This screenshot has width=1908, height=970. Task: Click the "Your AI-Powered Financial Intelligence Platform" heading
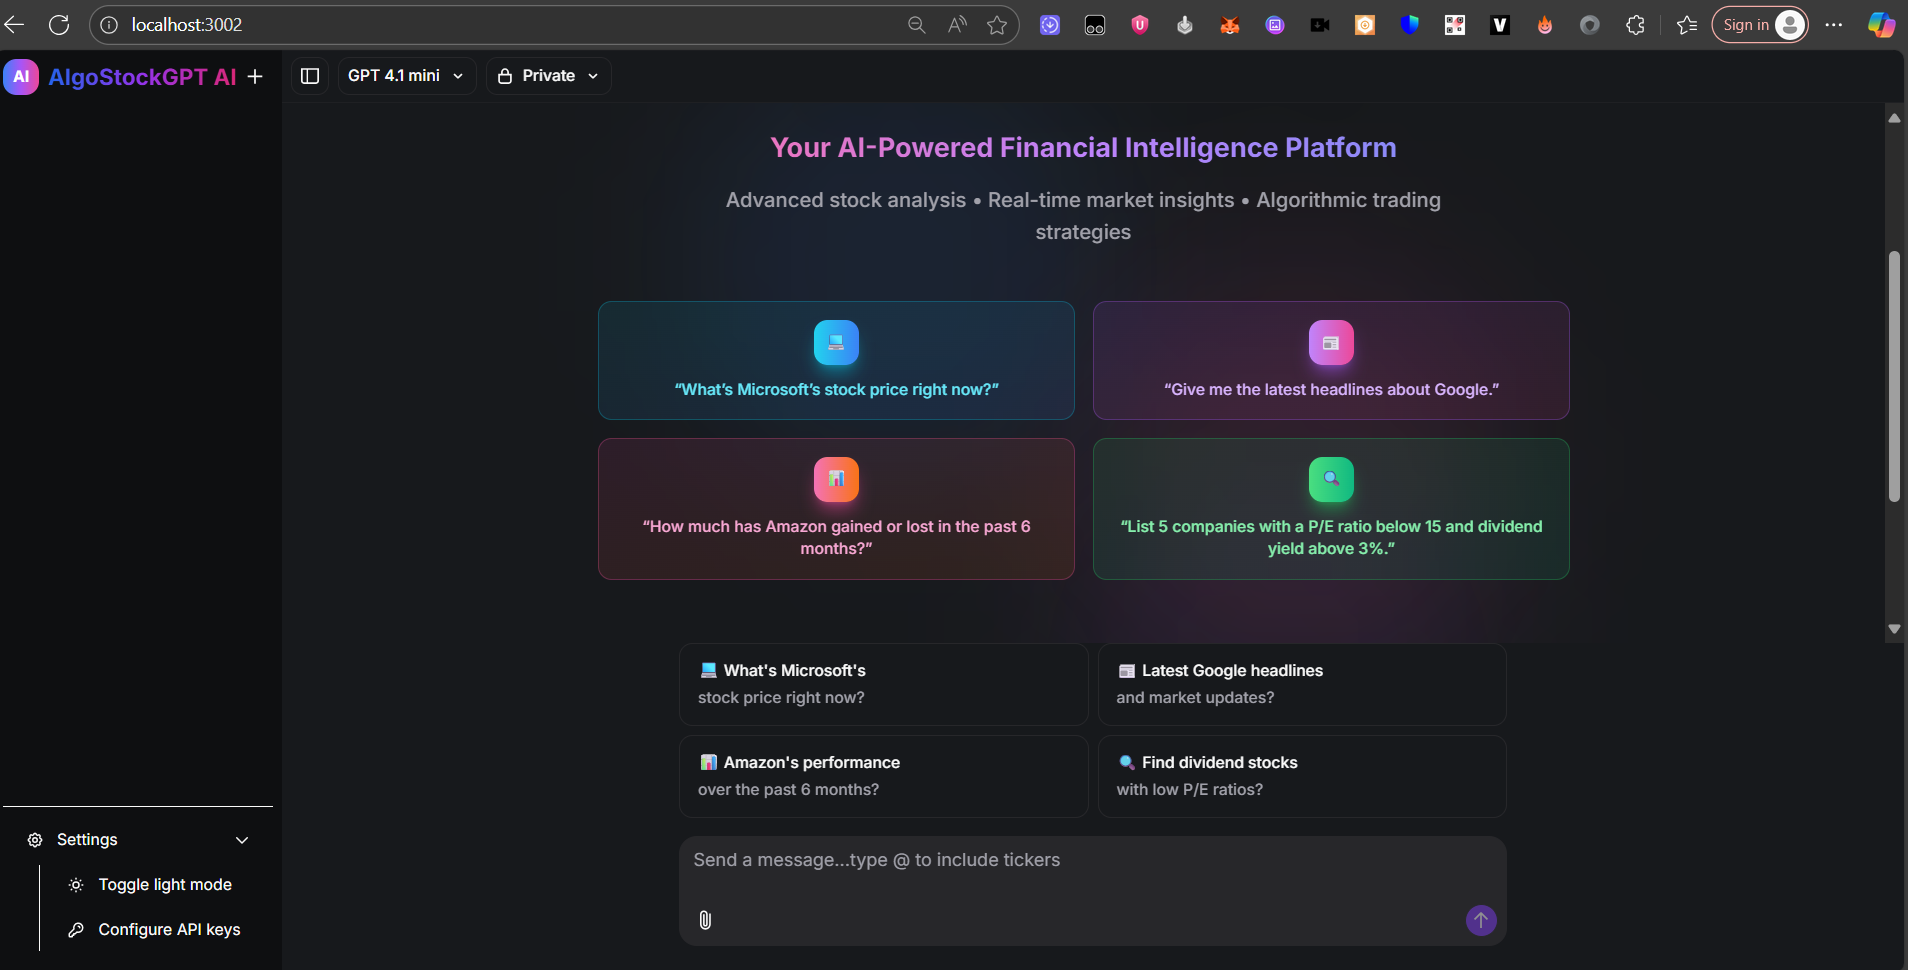click(1084, 148)
